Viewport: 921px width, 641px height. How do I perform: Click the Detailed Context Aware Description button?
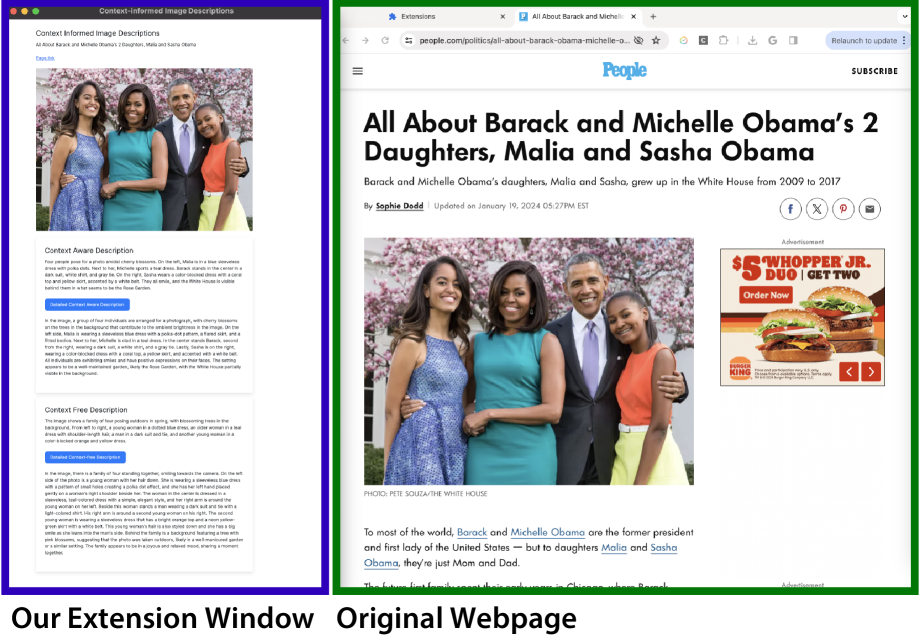pyautogui.click(x=88, y=304)
